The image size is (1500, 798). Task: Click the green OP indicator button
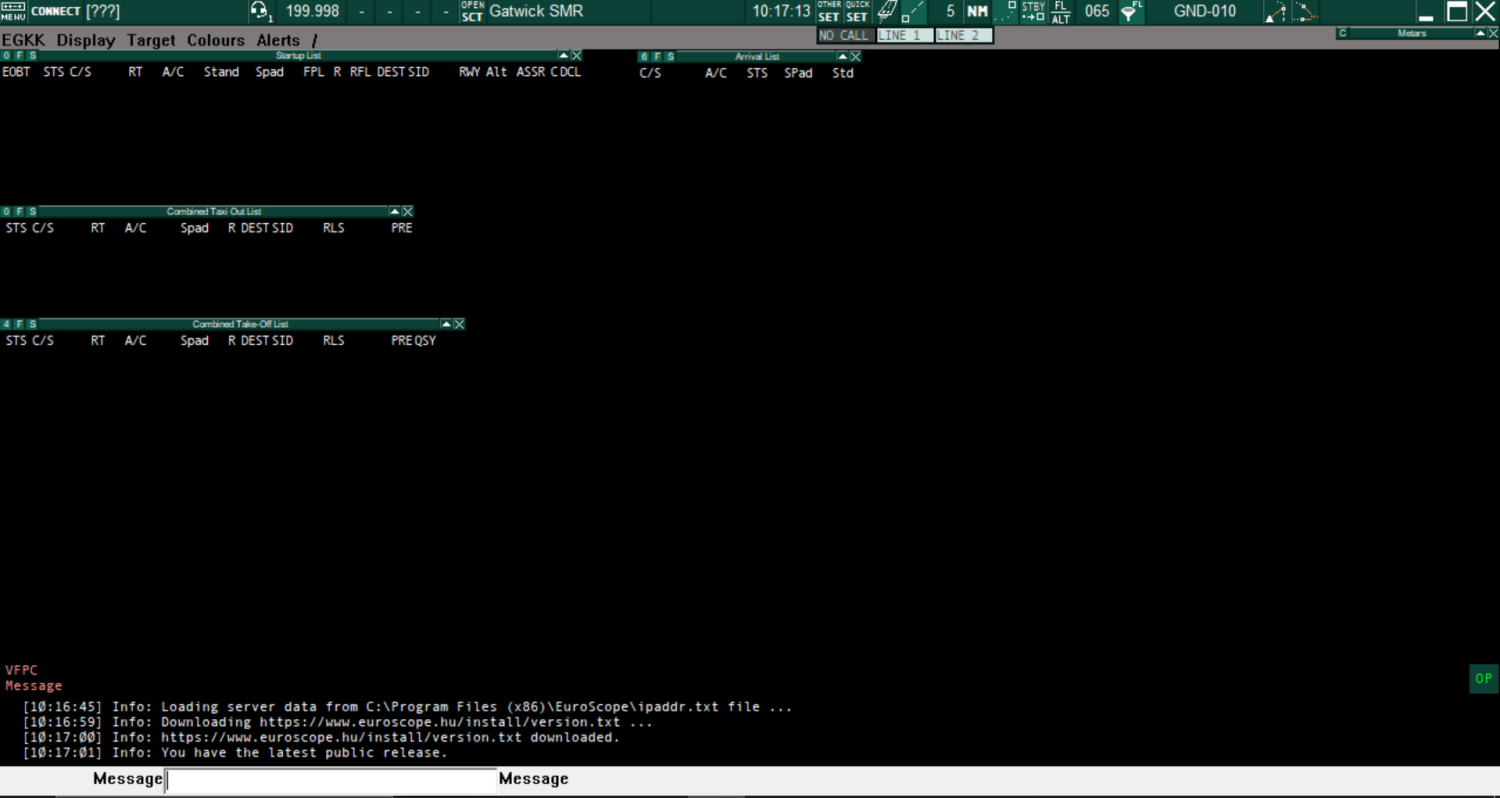[1483, 678]
